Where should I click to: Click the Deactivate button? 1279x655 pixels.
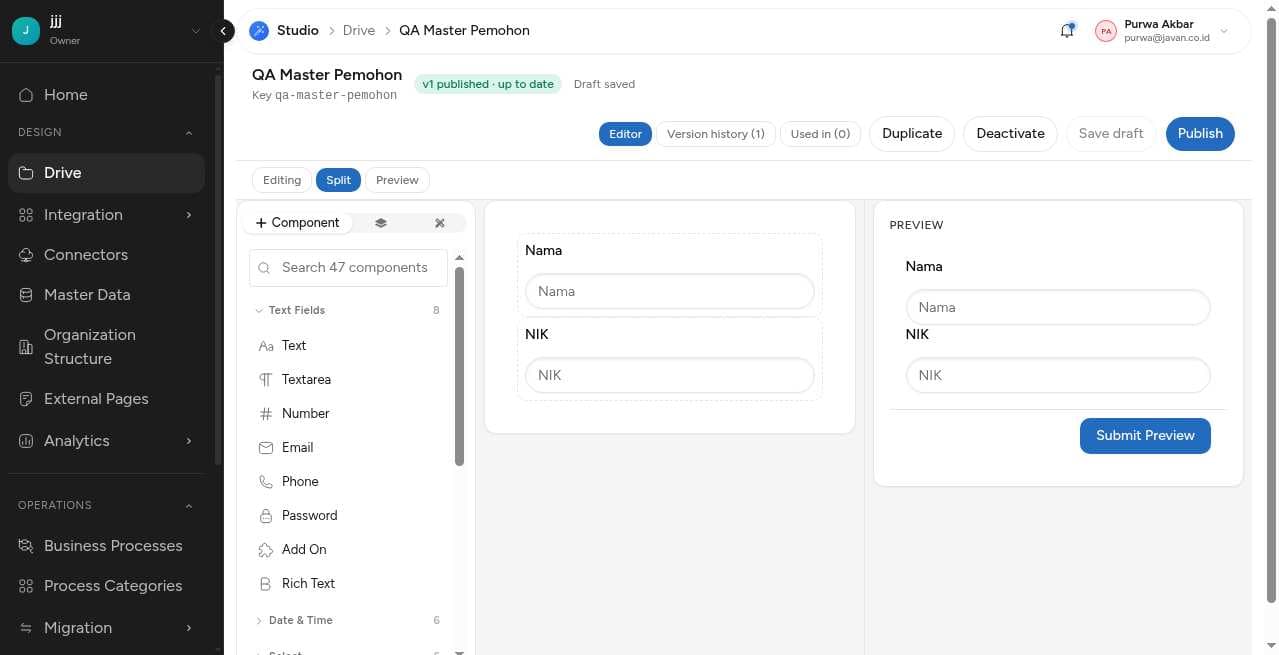(1010, 134)
